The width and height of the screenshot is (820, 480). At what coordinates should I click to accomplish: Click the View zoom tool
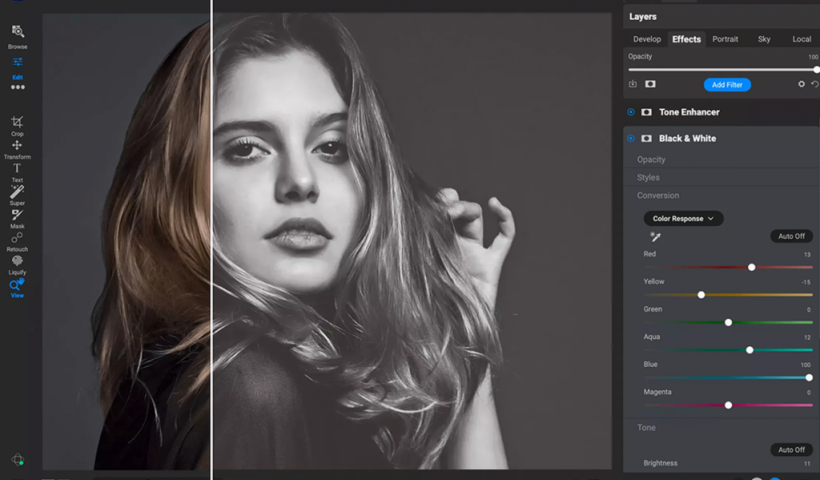coord(17,287)
